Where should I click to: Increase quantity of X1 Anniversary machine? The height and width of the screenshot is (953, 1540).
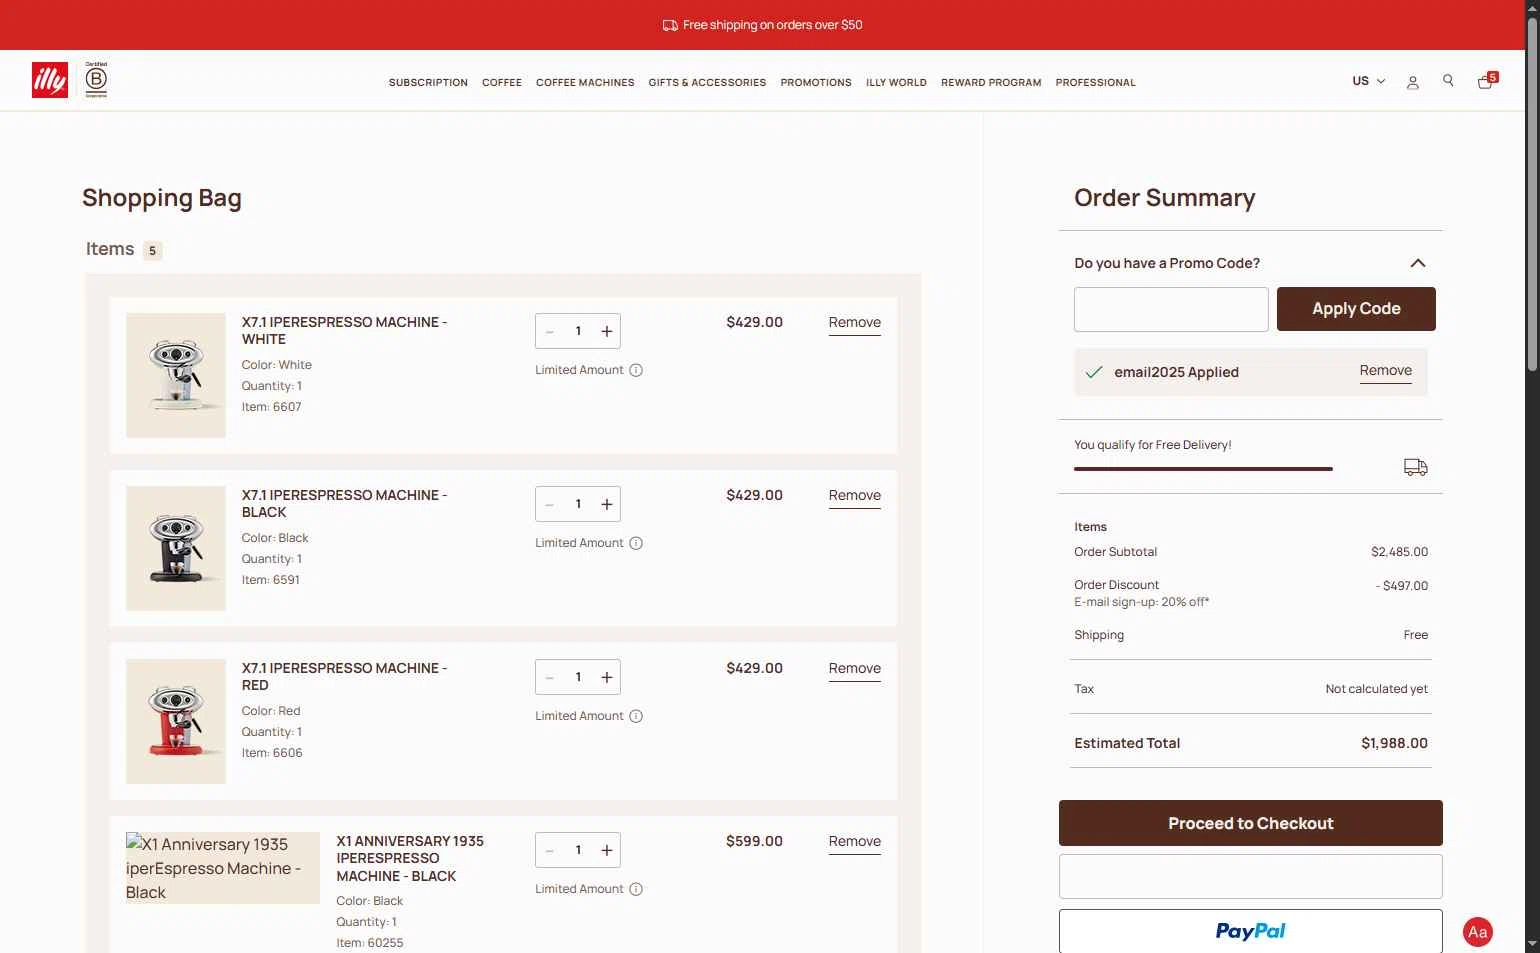(607, 850)
